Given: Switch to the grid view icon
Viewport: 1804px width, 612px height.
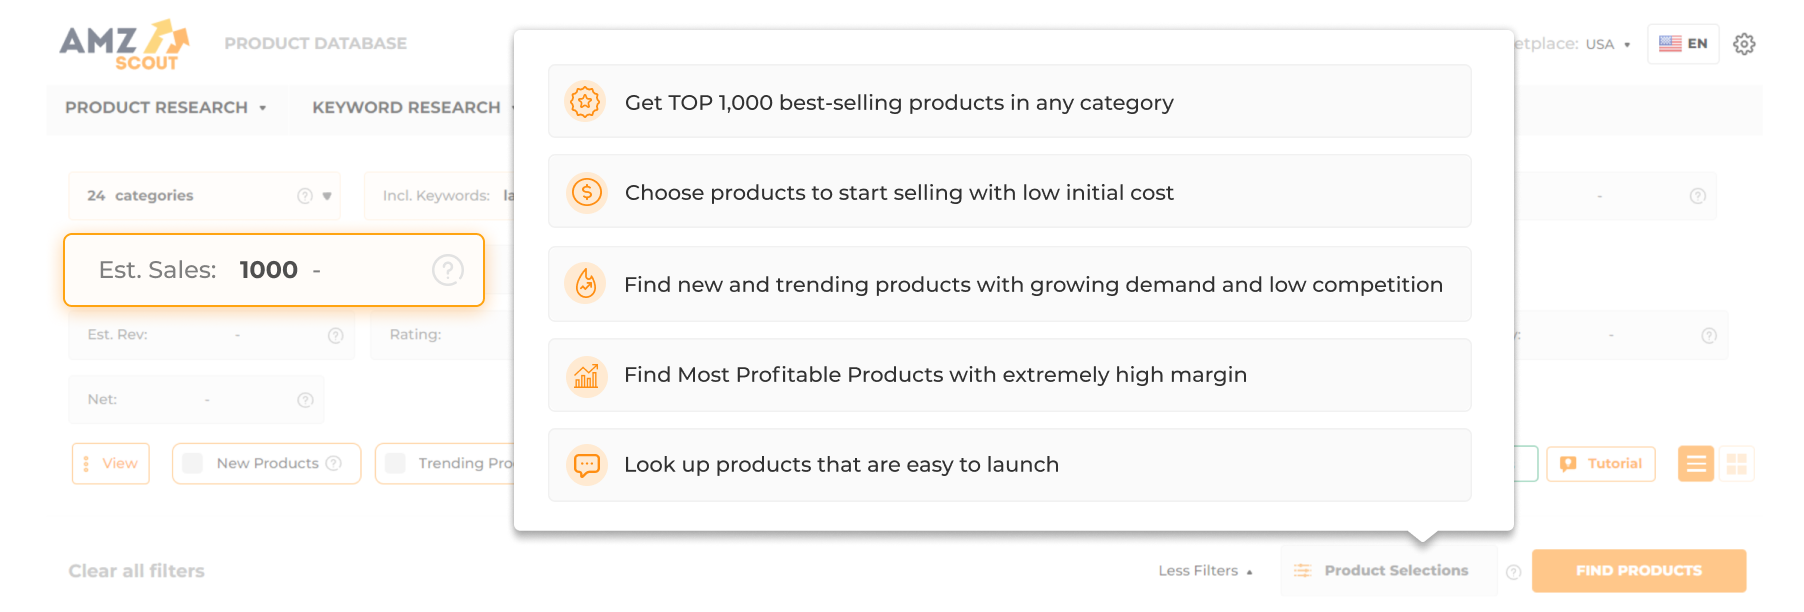Looking at the screenshot, I should click(x=1738, y=463).
